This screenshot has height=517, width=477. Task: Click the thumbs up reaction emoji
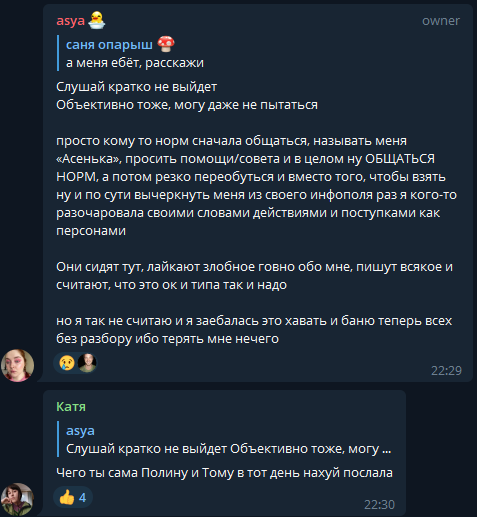tap(67, 497)
